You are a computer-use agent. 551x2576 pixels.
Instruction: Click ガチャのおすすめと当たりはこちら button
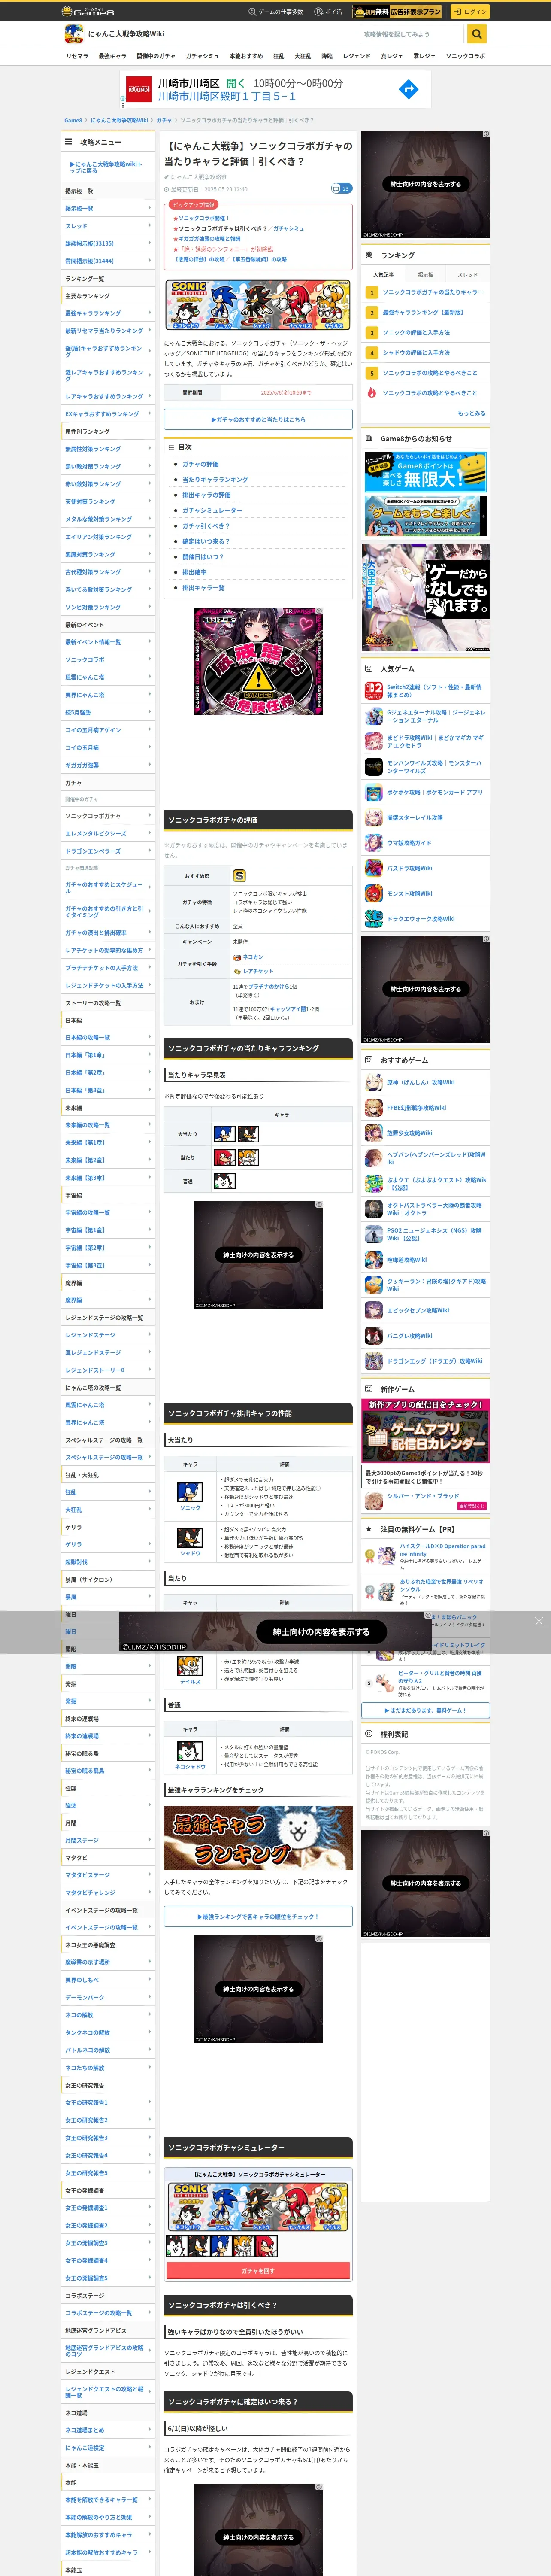258,420
